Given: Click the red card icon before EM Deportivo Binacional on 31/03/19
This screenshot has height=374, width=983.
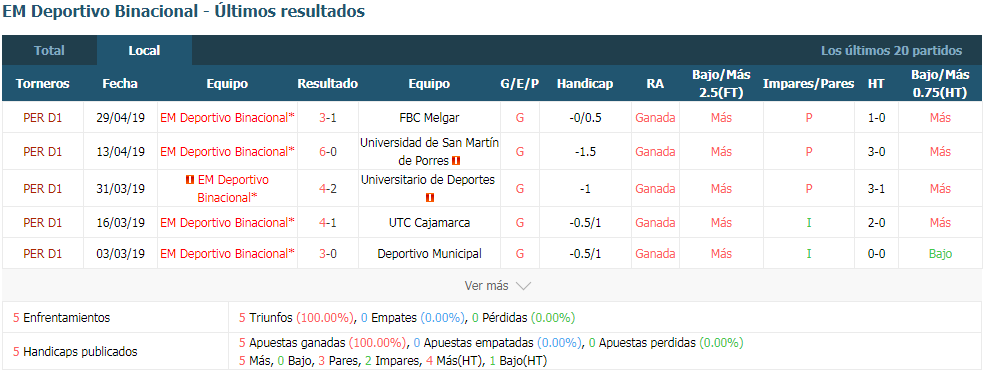Looking at the screenshot, I should 189,180.
